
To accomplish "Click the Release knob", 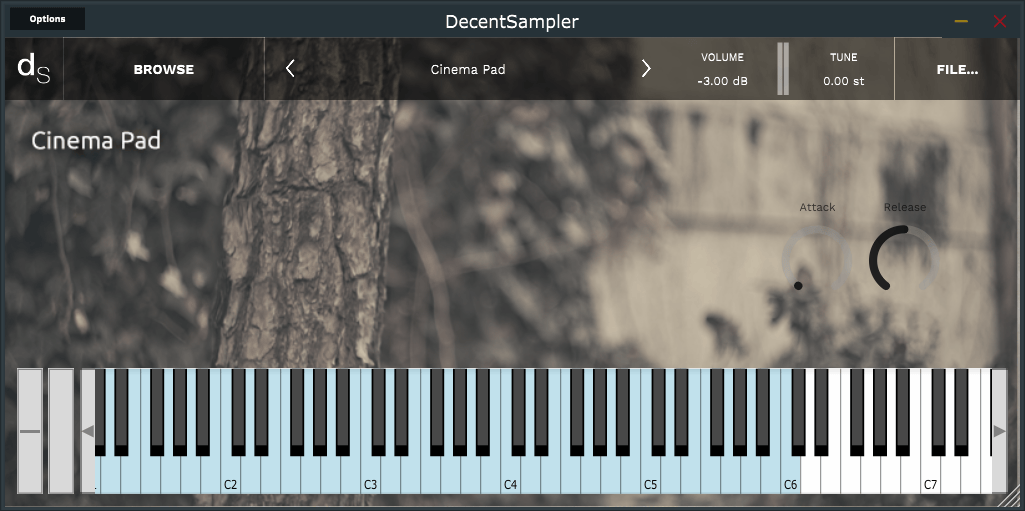I will [904, 259].
